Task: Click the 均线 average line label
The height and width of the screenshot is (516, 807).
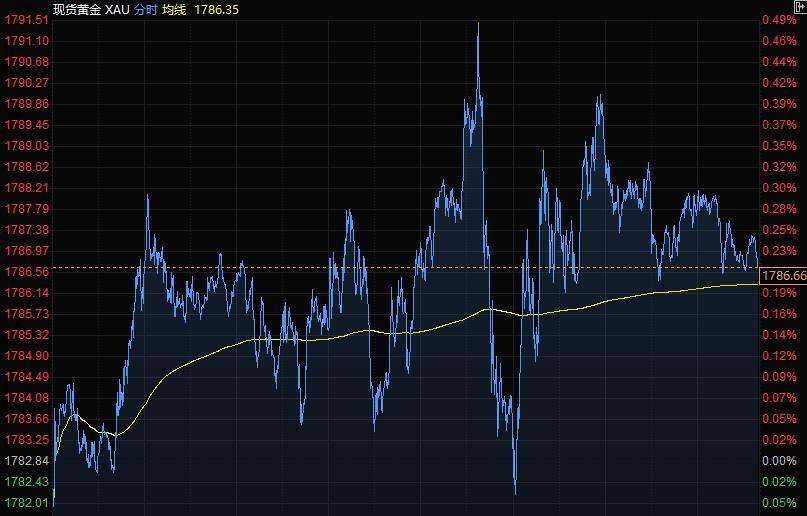Action: pyautogui.click(x=174, y=9)
